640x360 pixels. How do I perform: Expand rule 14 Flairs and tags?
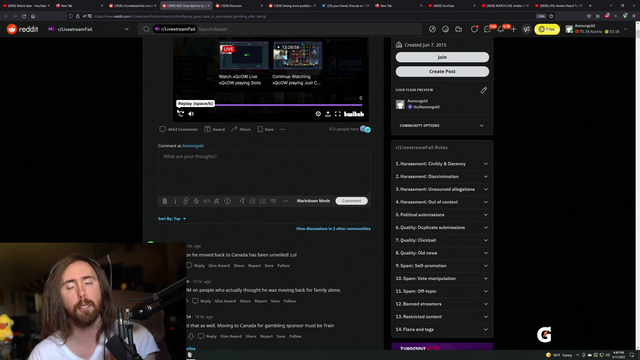[x=442, y=329]
